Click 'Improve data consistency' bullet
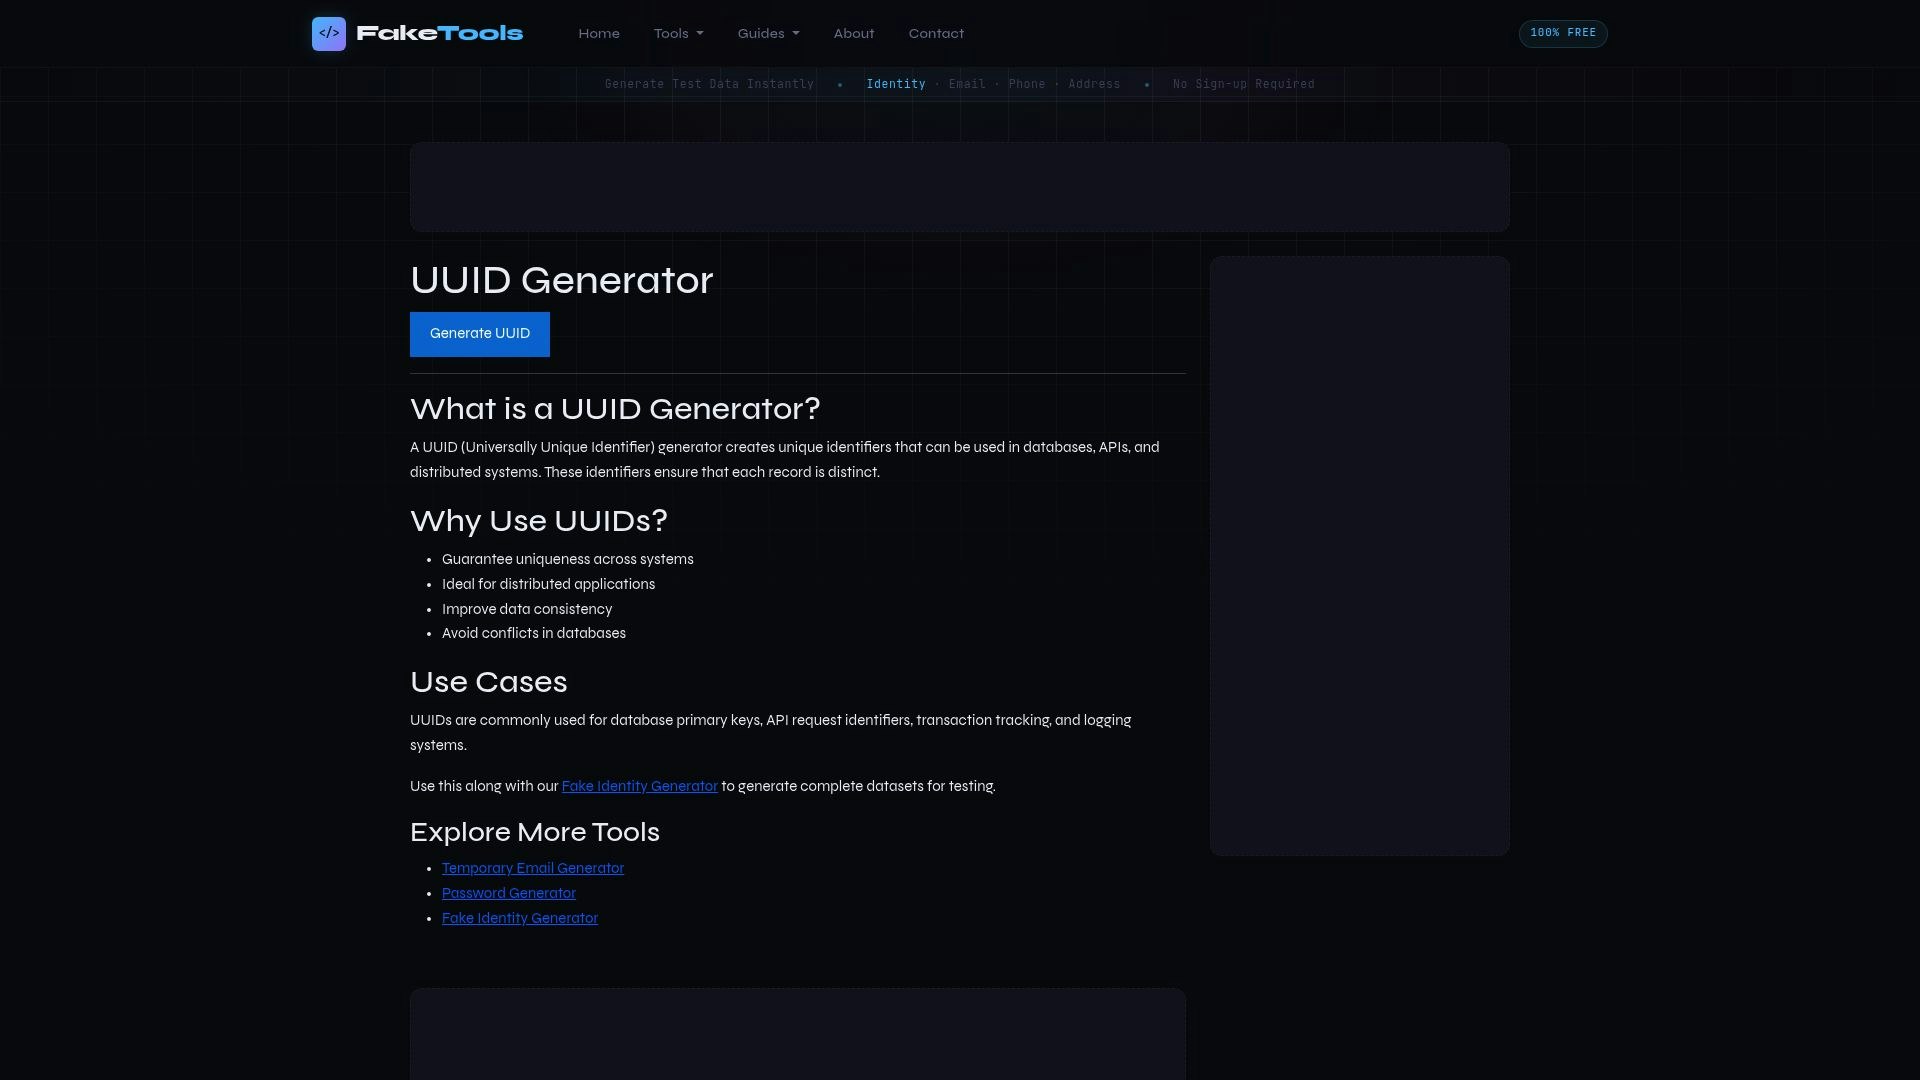Screen dimensions: 1920x1080 (527, 609)
